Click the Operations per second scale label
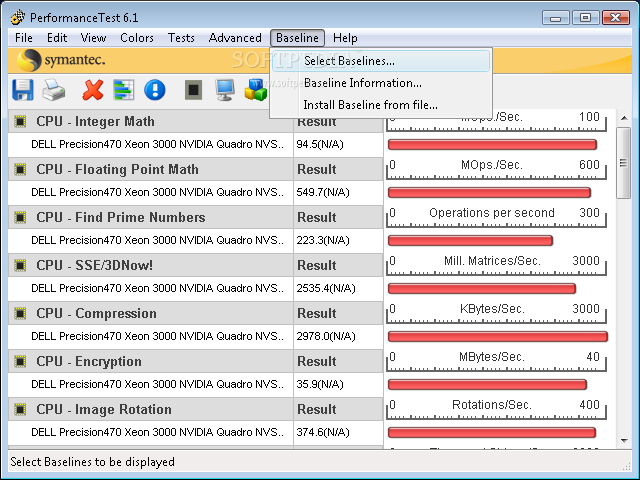 click(492, 213)
